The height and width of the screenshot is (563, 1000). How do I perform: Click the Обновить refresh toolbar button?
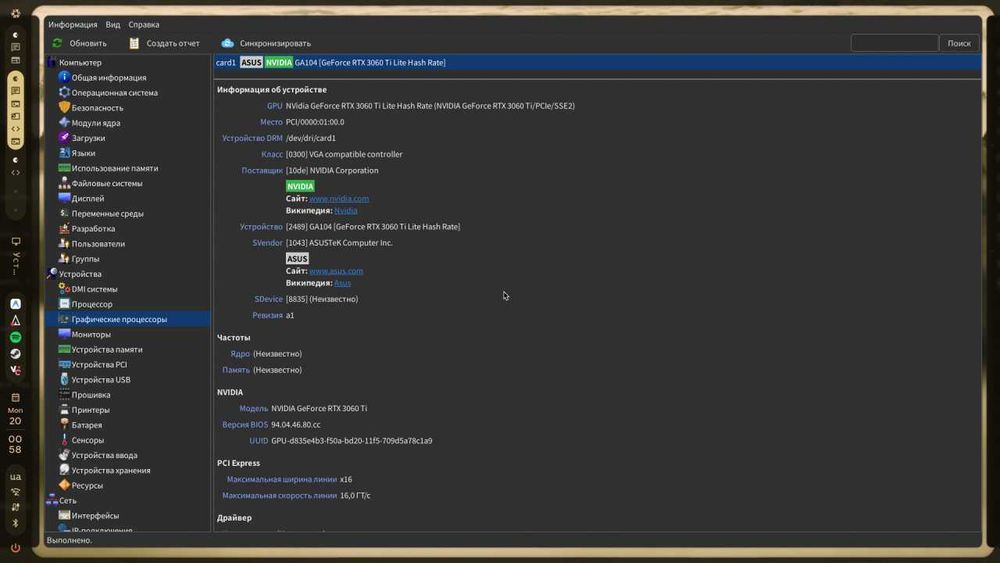(x=80, y=43)
